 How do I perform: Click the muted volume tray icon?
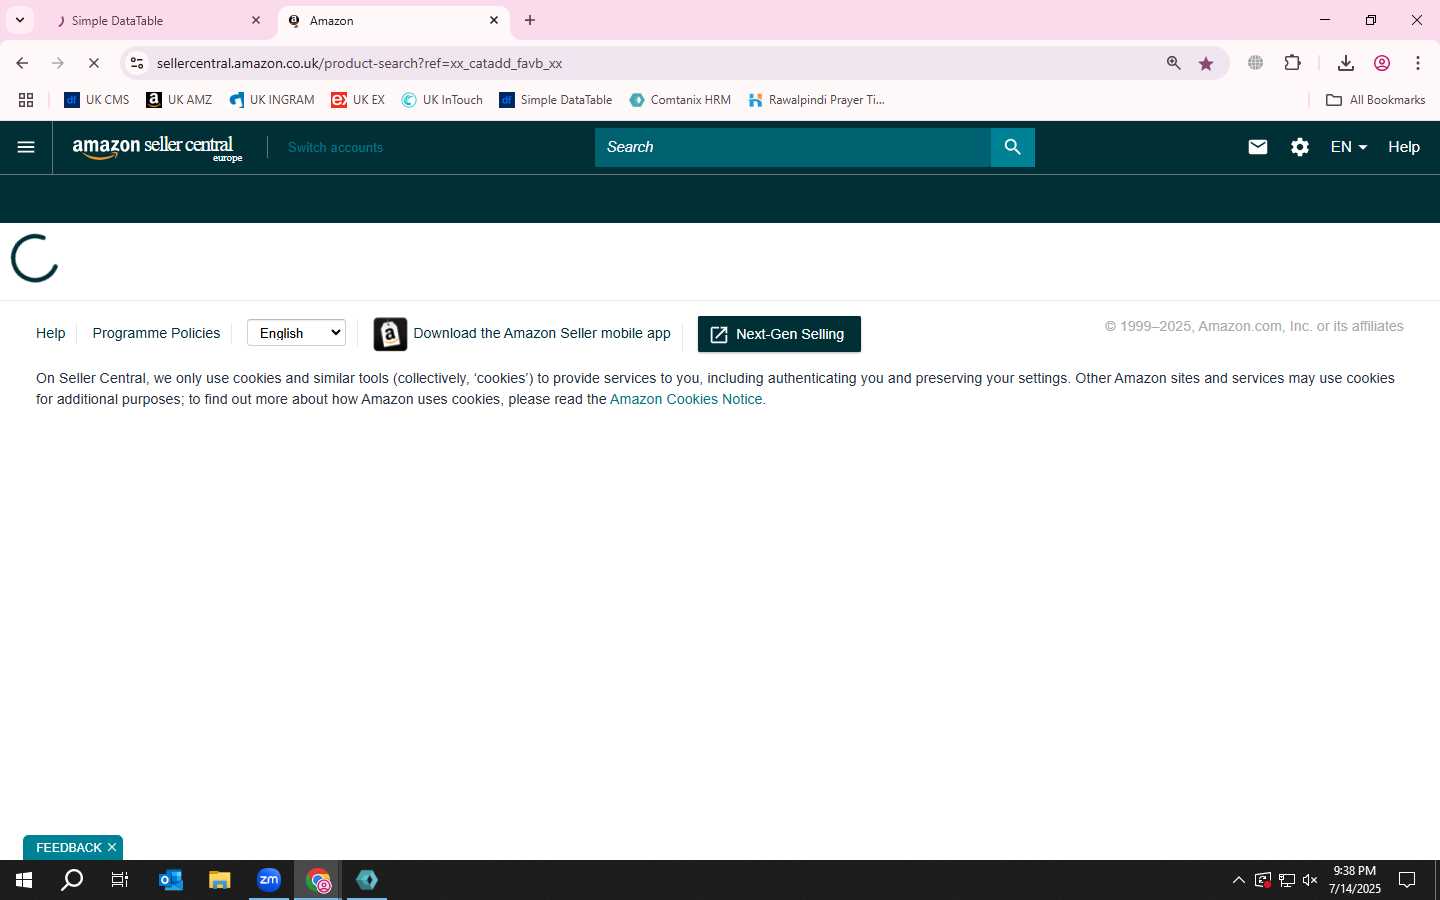pos(1310,880)
